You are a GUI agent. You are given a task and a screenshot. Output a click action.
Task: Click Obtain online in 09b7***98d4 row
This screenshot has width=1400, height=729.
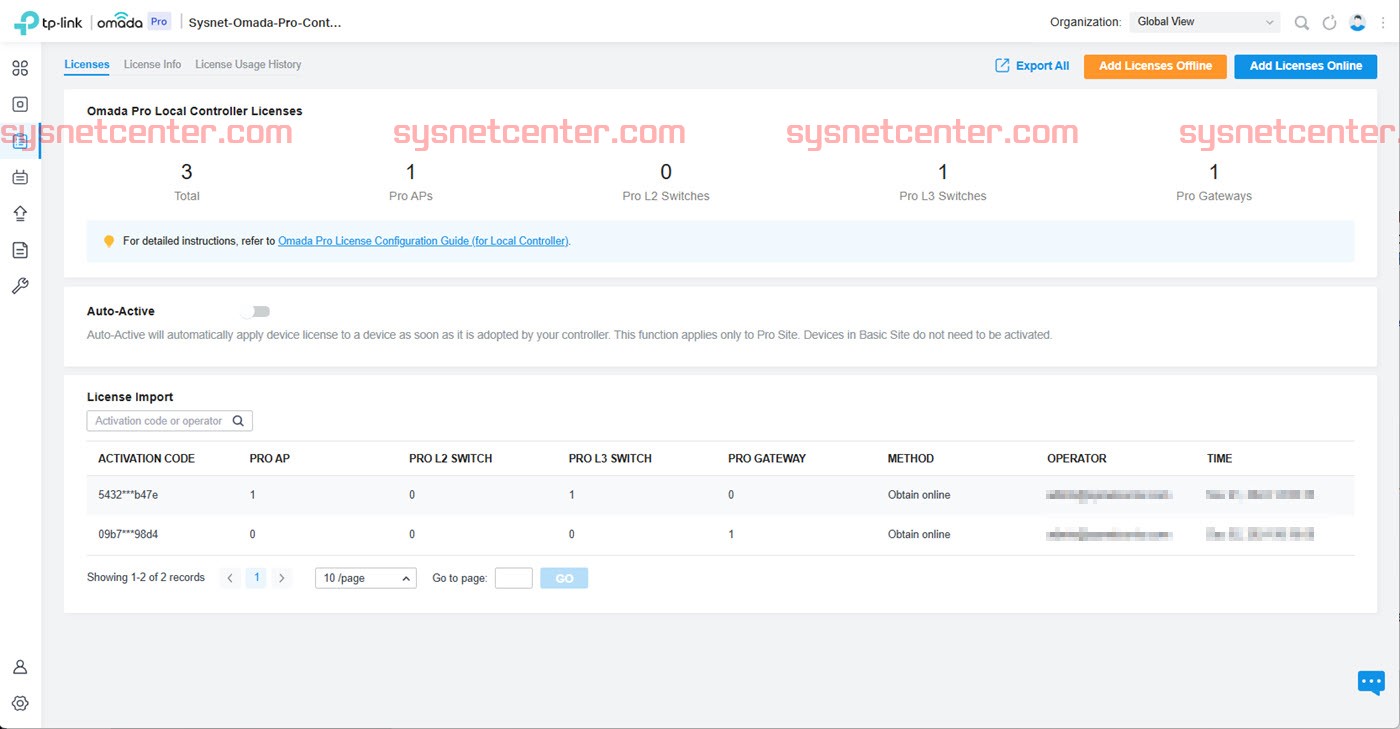click(x=919, y=534)
